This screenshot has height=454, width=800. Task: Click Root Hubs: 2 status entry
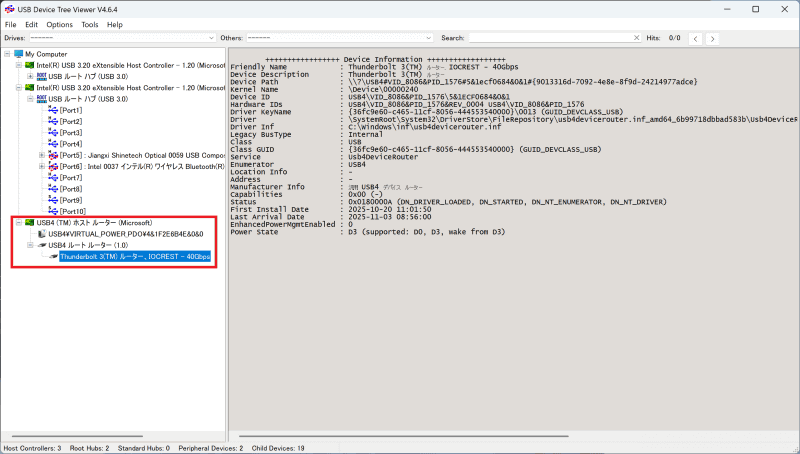coord(89,448)
